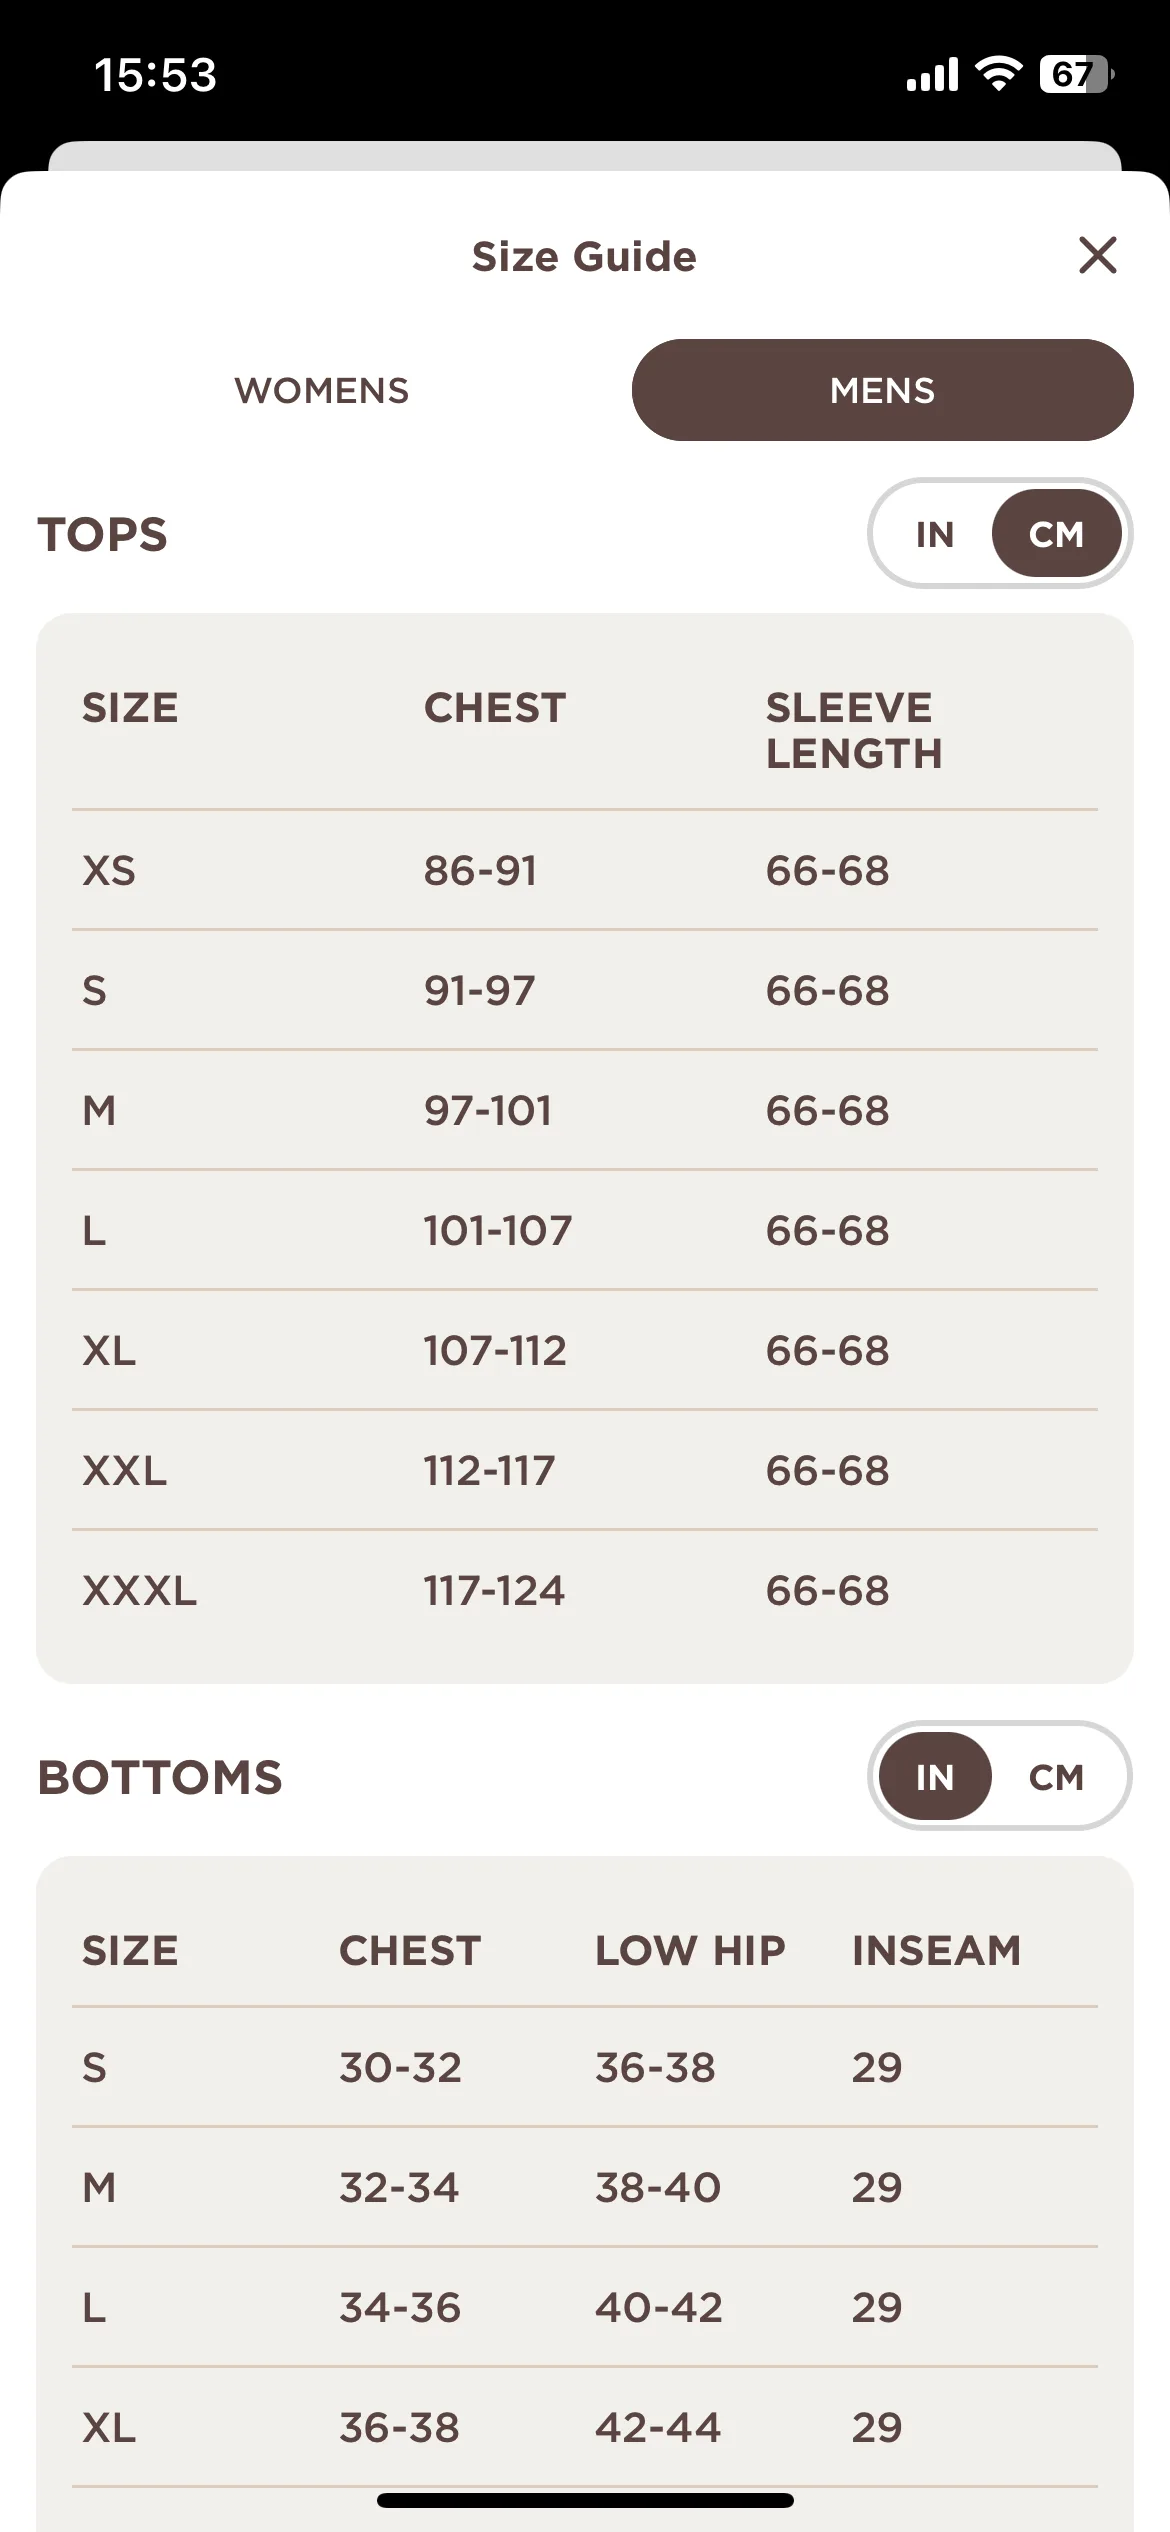The height and width of the screenshot is (2532, 1170).
Task: Tap the cellular signal bars icon
Action: point(932,74)
